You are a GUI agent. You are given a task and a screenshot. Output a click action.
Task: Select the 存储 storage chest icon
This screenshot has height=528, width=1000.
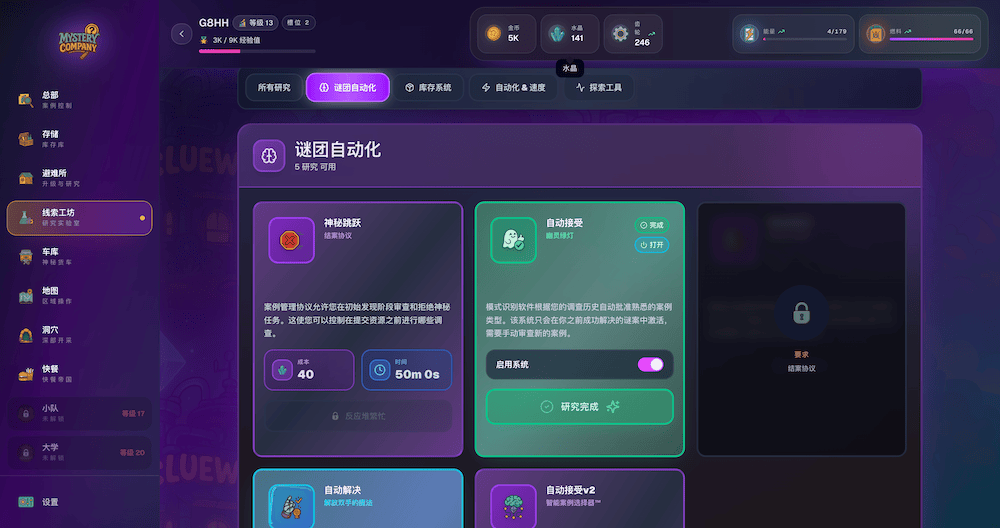[x=26, y=139]
